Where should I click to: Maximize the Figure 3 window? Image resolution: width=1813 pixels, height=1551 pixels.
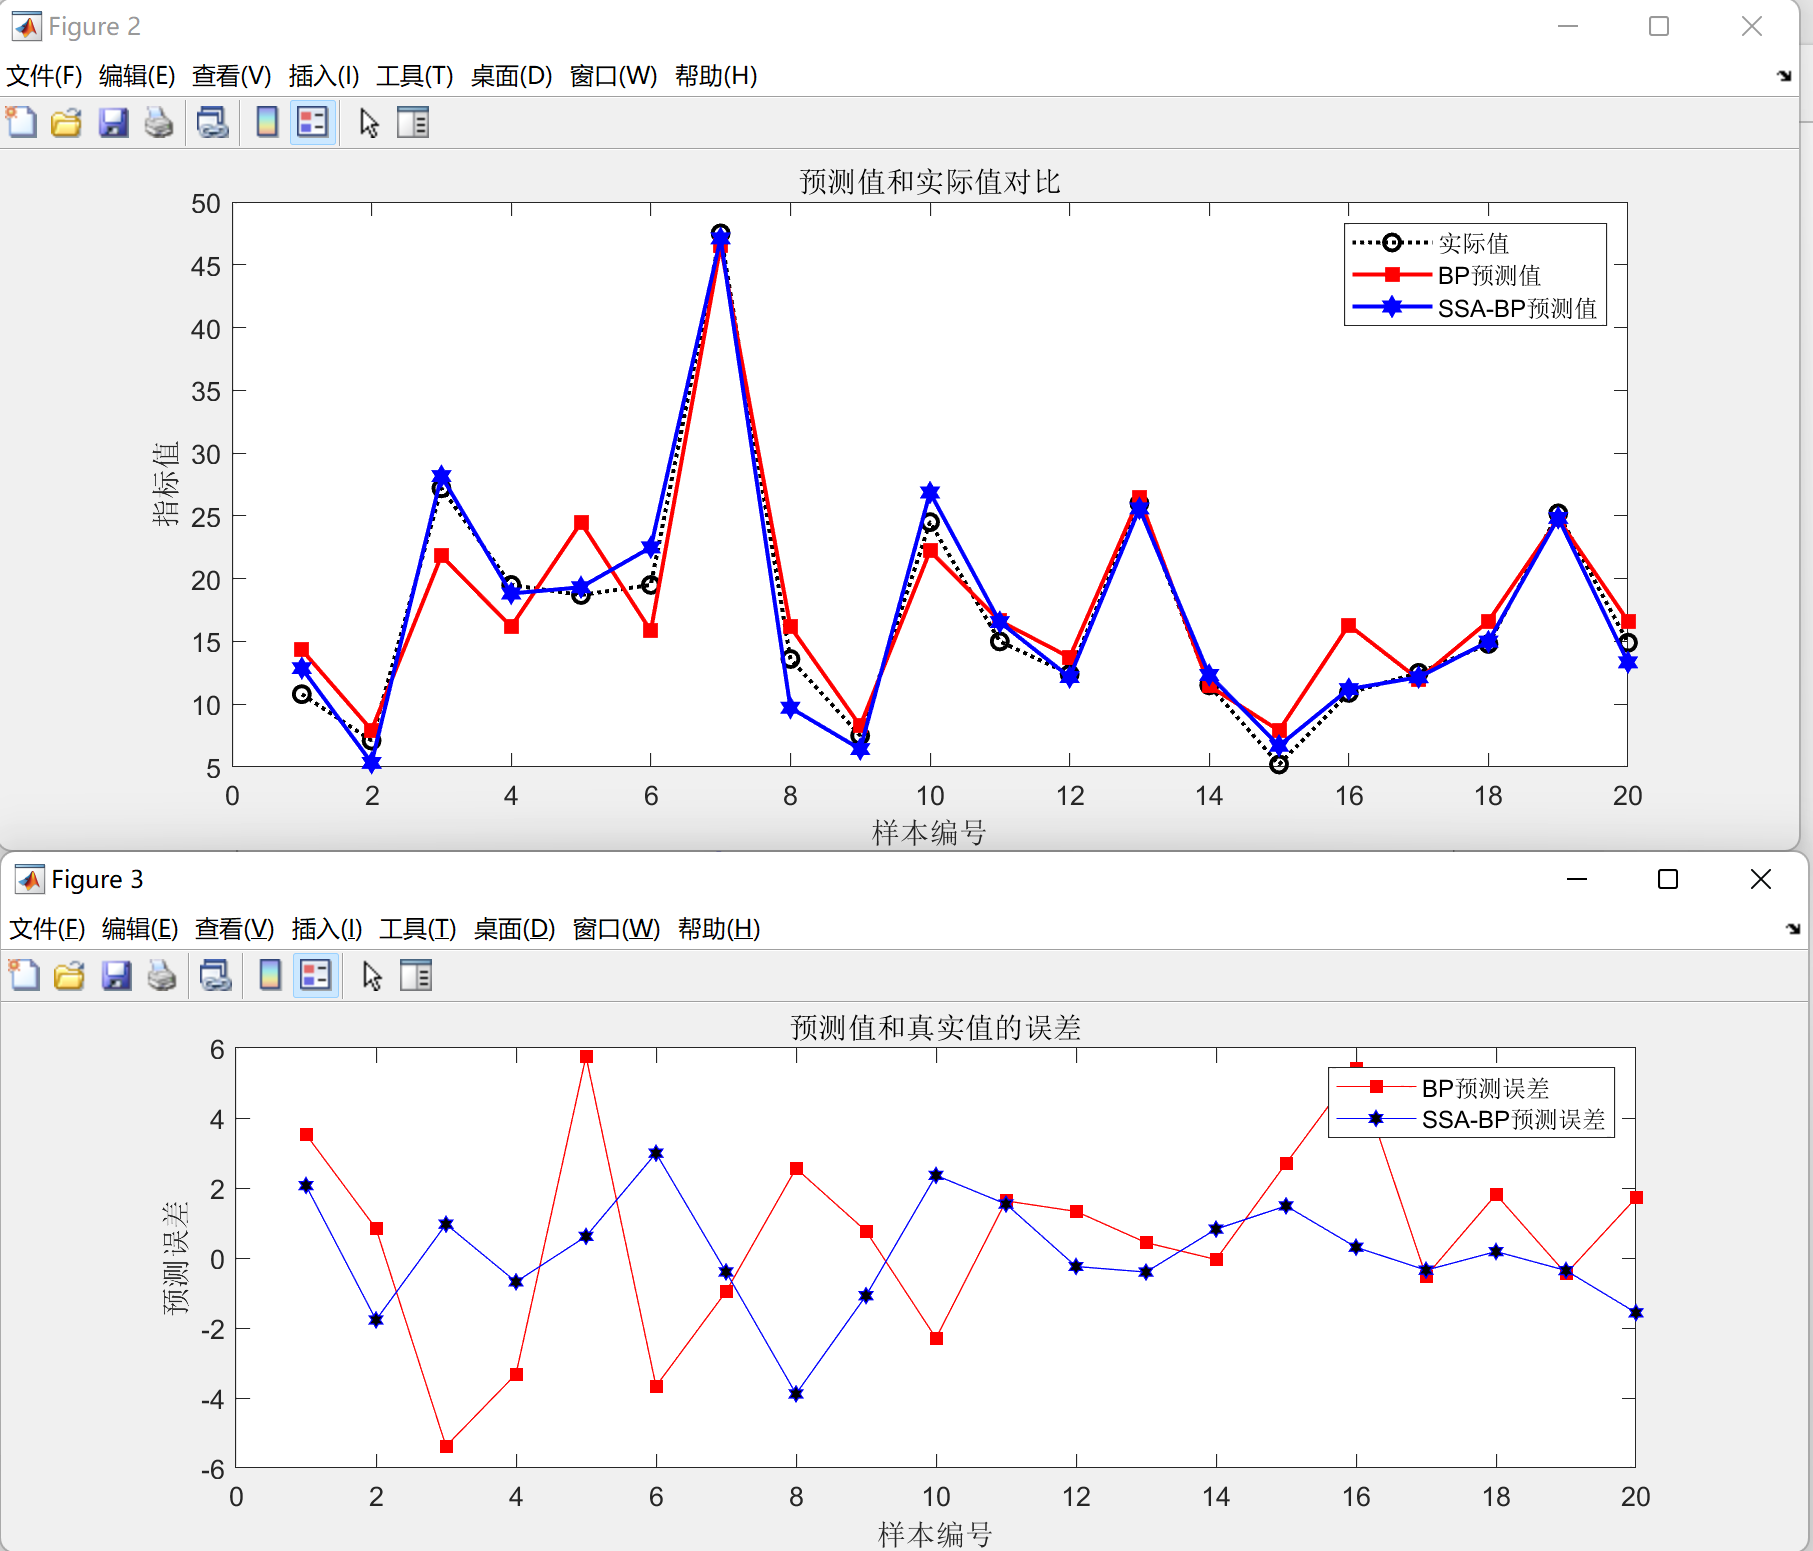[x=1668, y=879]
